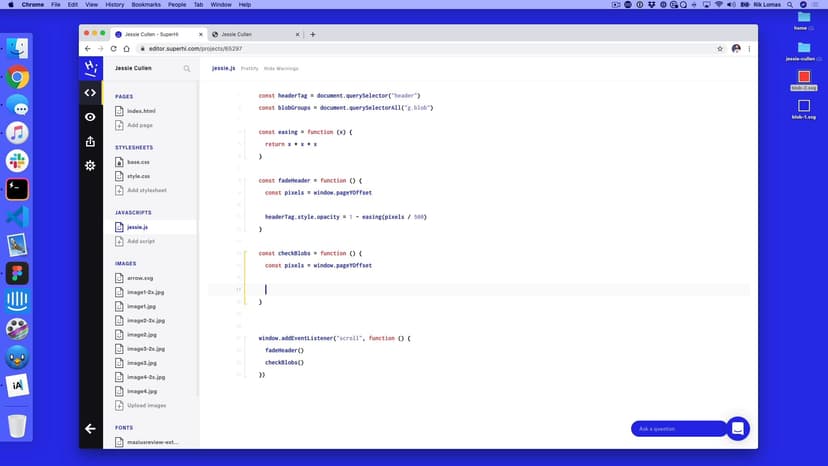Click Add script under Javascripts
This screenshot has width=828, height=466.
[140, 241]
